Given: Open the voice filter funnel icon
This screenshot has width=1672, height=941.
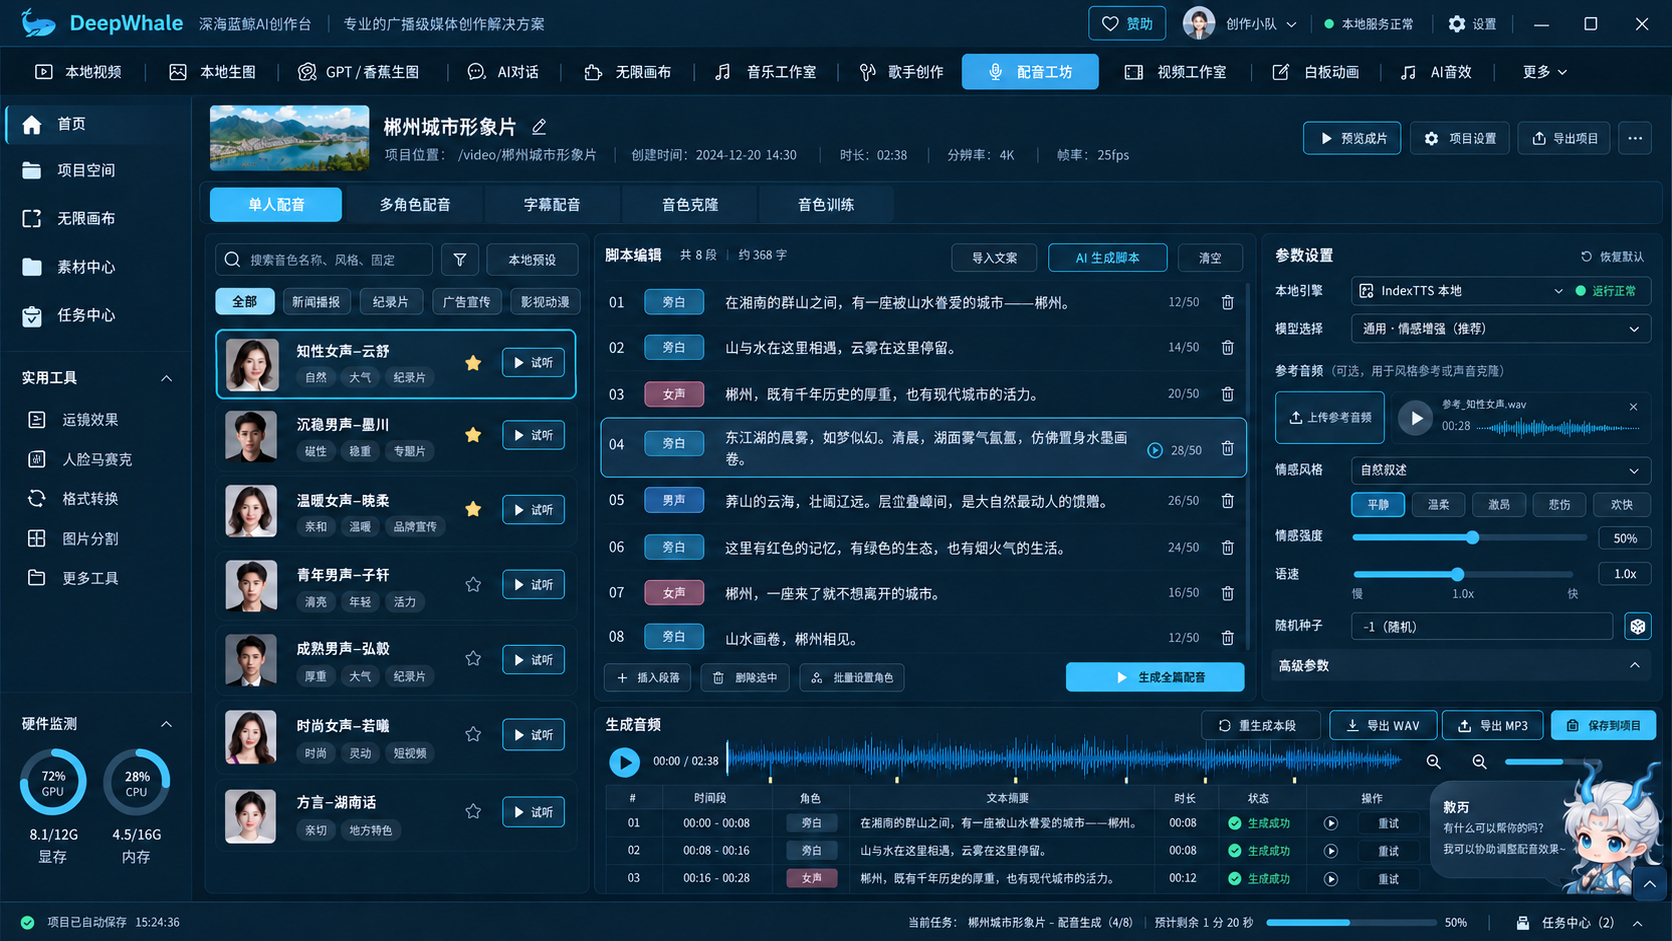Looking at the screenshot, I should pyautogui.click(x=460, y=260).
